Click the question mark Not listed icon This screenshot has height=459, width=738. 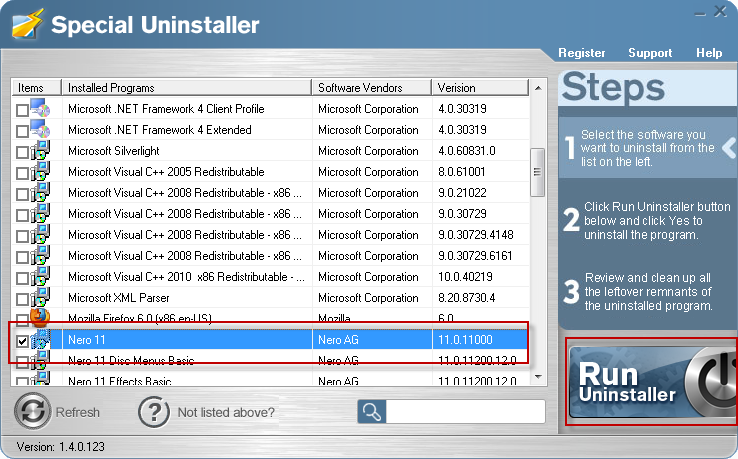click(153, 412)
